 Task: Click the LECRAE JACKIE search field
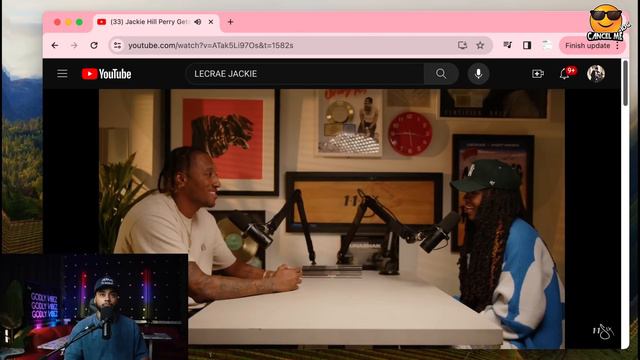click(305, 73)
